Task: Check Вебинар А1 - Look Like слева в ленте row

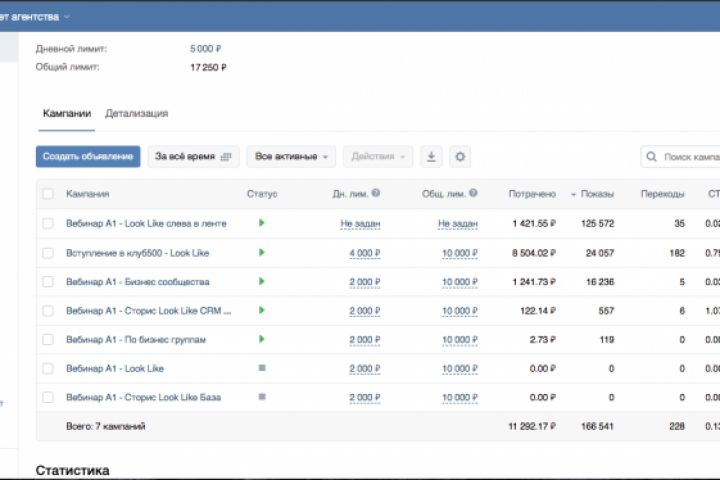Action: (x=48, y=223)
